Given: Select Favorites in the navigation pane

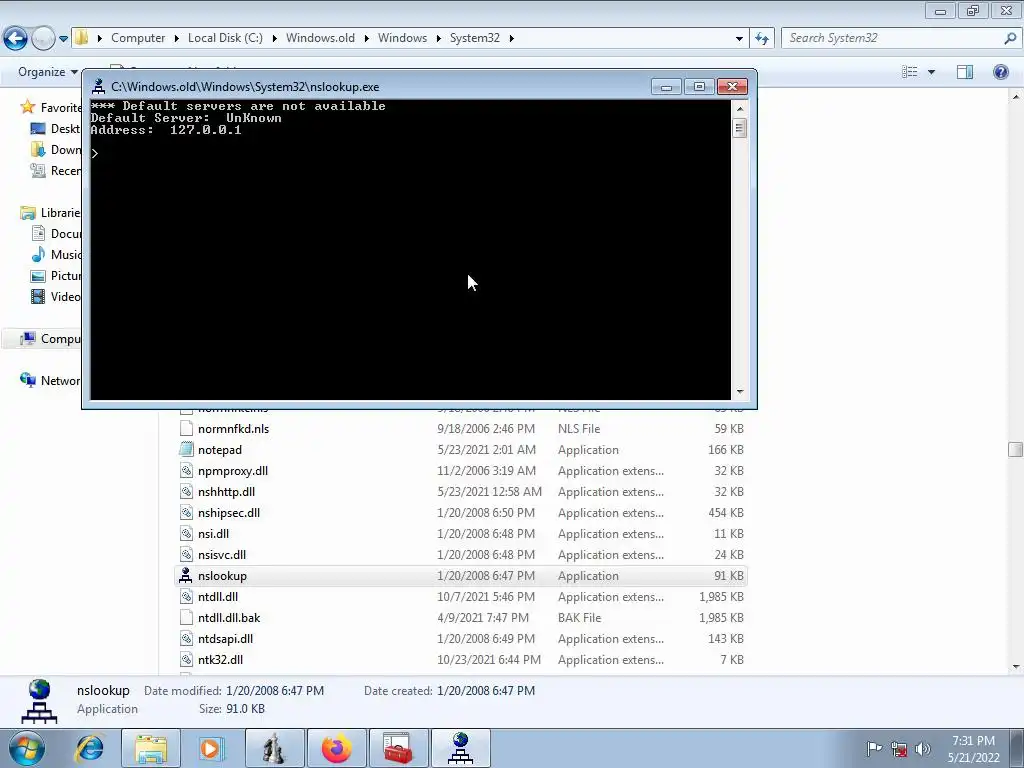Looking at the screenshot, I should pos(50,107).
